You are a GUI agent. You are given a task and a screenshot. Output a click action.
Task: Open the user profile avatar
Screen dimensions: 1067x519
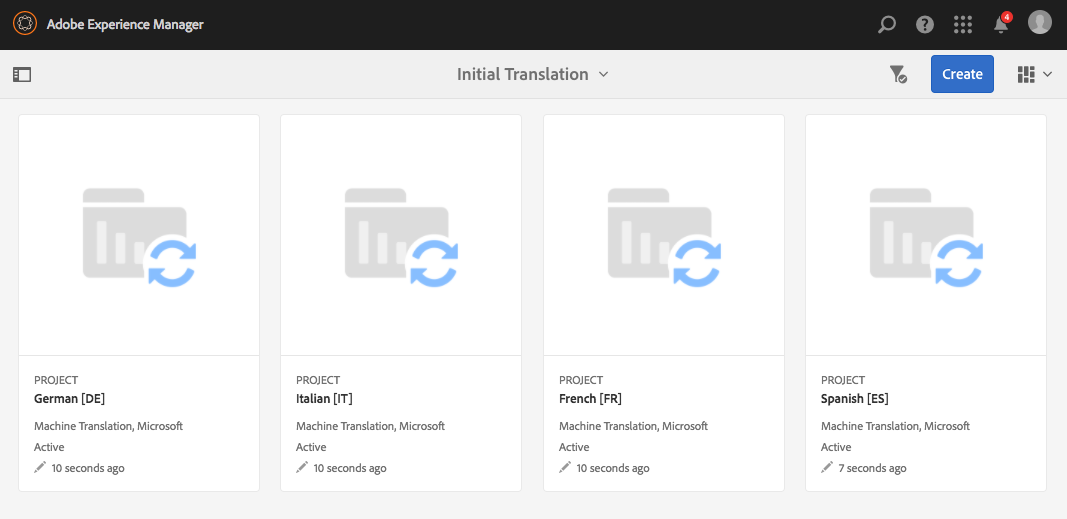(1040, 22)
